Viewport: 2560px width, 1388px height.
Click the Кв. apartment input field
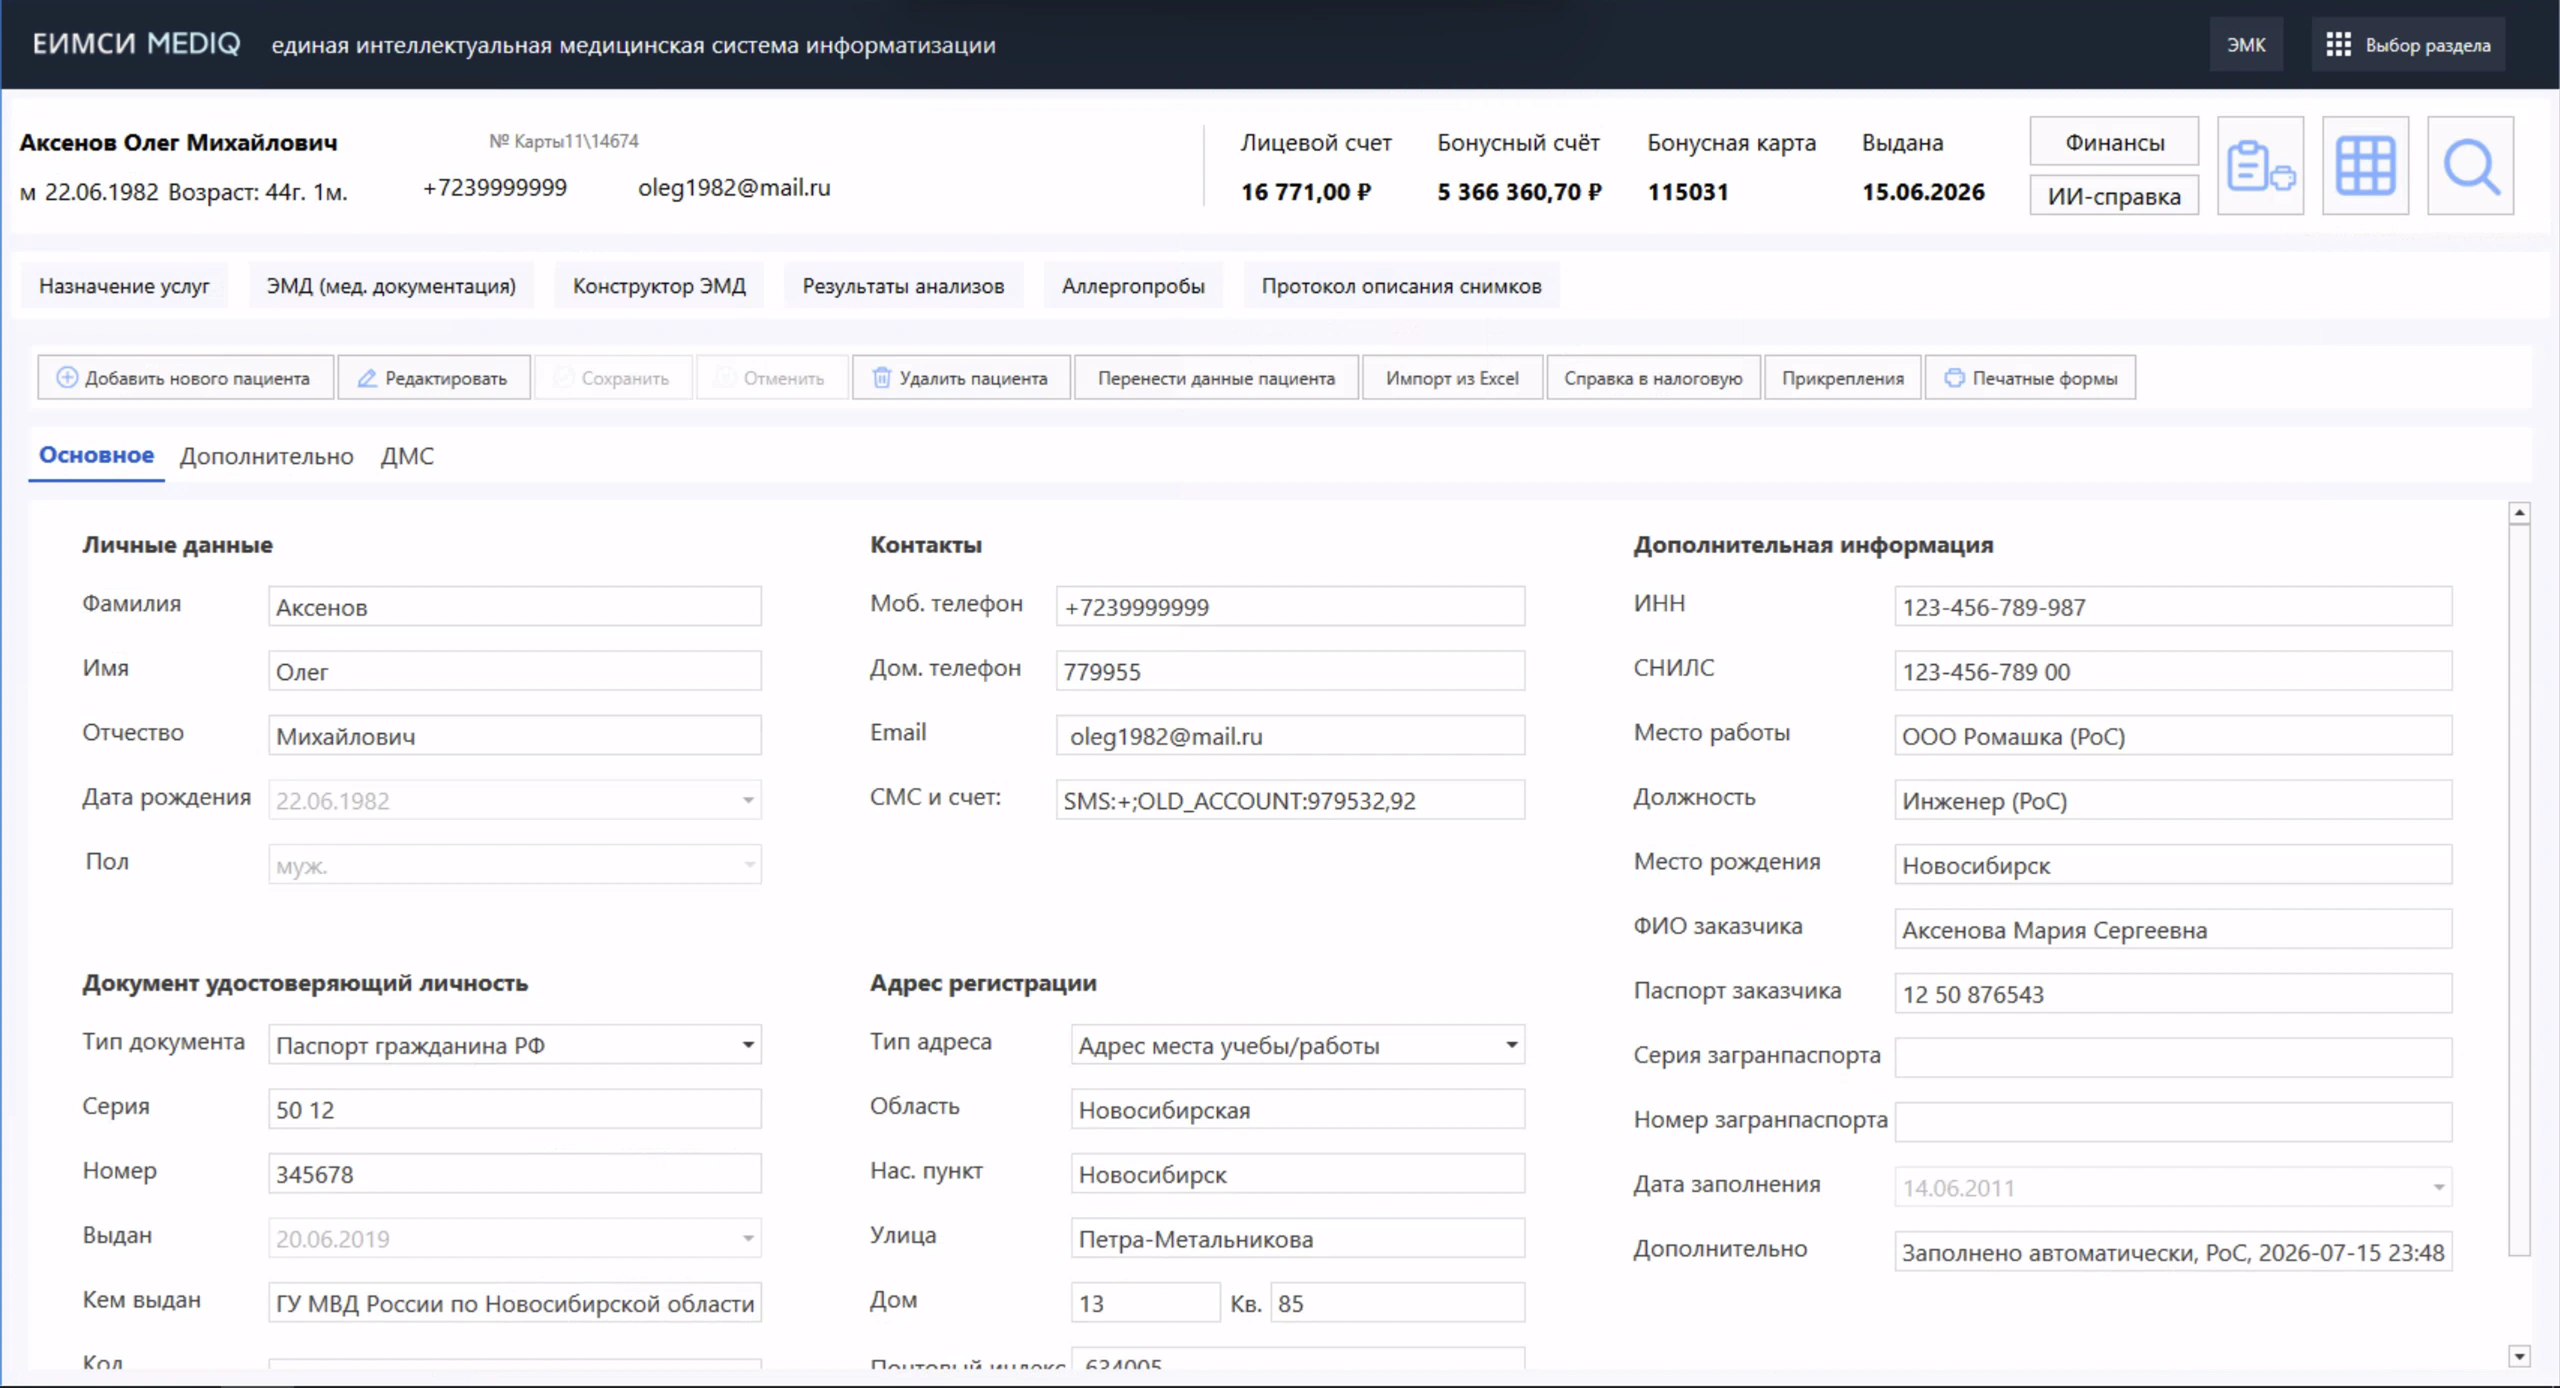pyautogui.click(x=1397, y=1303)
